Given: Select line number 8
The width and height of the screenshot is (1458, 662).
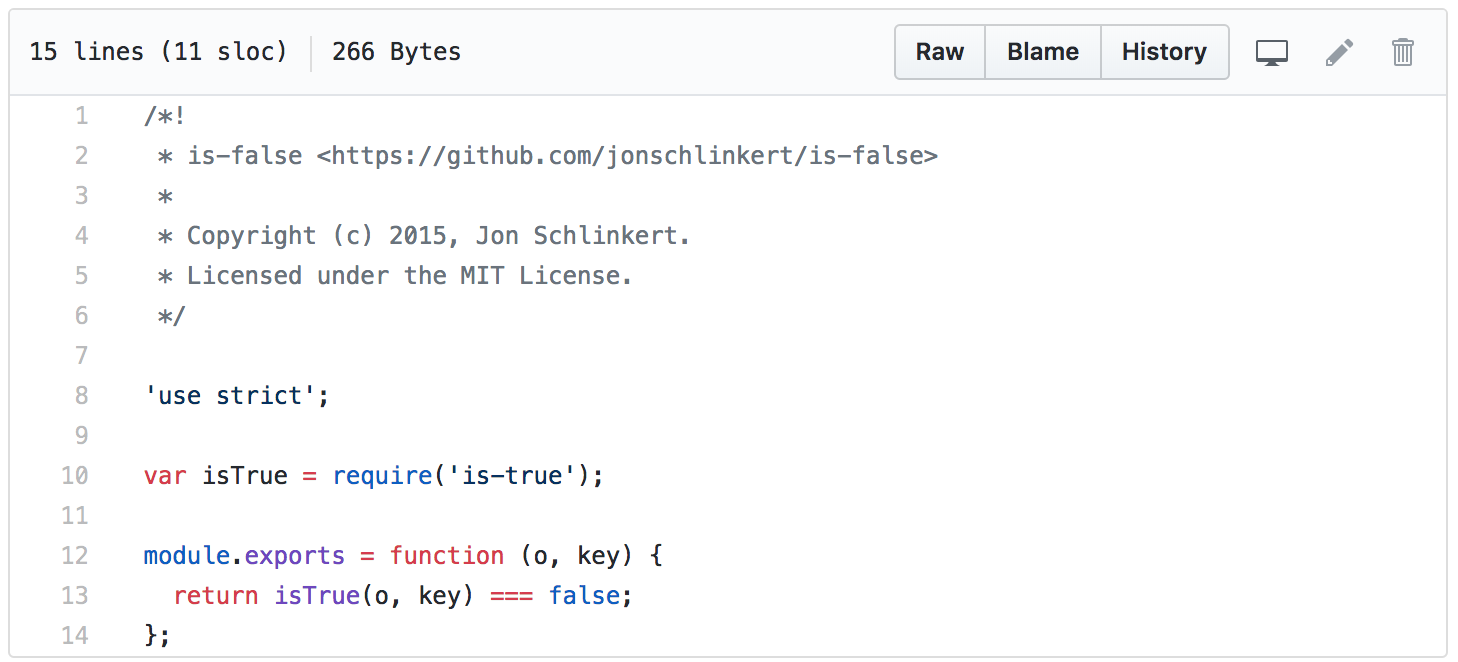Looking at the screenshot, I should click(x=81, y=396).
